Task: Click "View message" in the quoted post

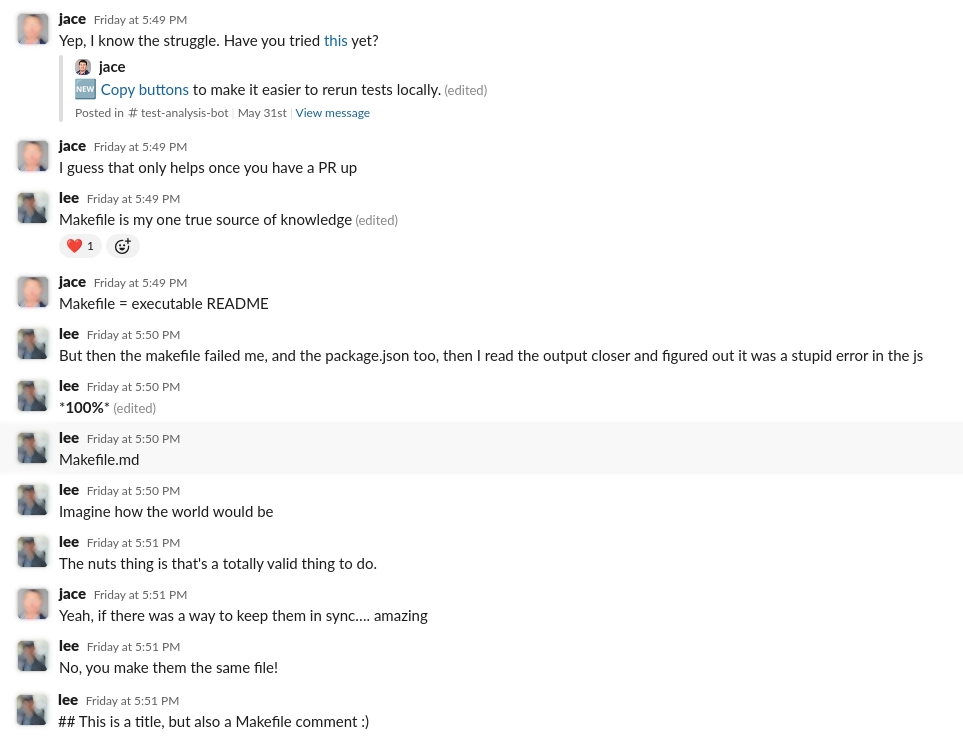Action: click(x=332, y=113)
